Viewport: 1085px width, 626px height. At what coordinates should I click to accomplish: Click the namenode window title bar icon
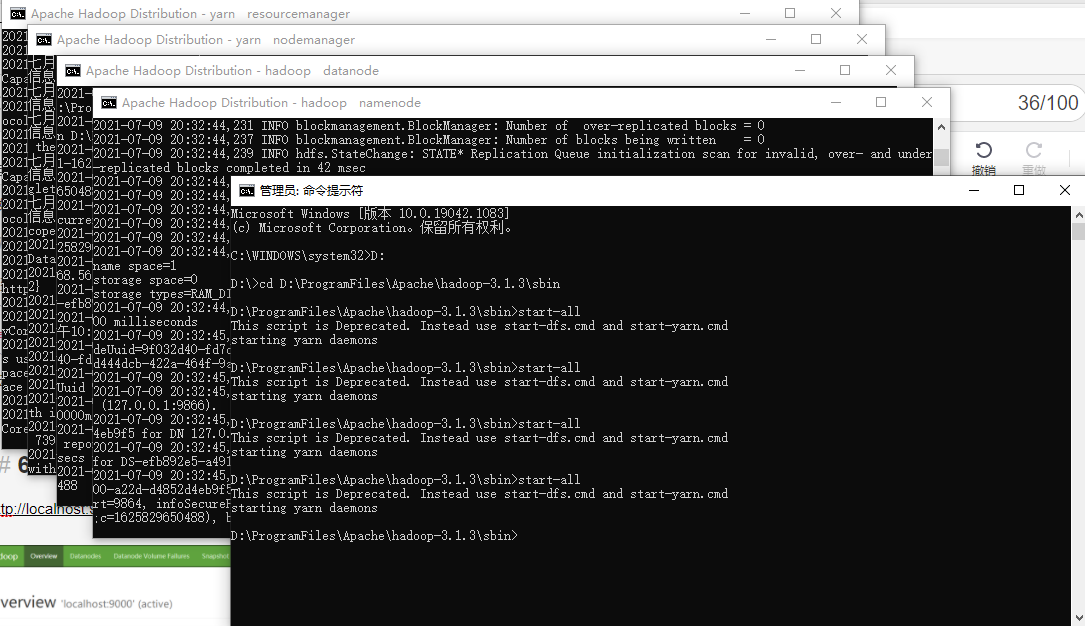(109, 103)
